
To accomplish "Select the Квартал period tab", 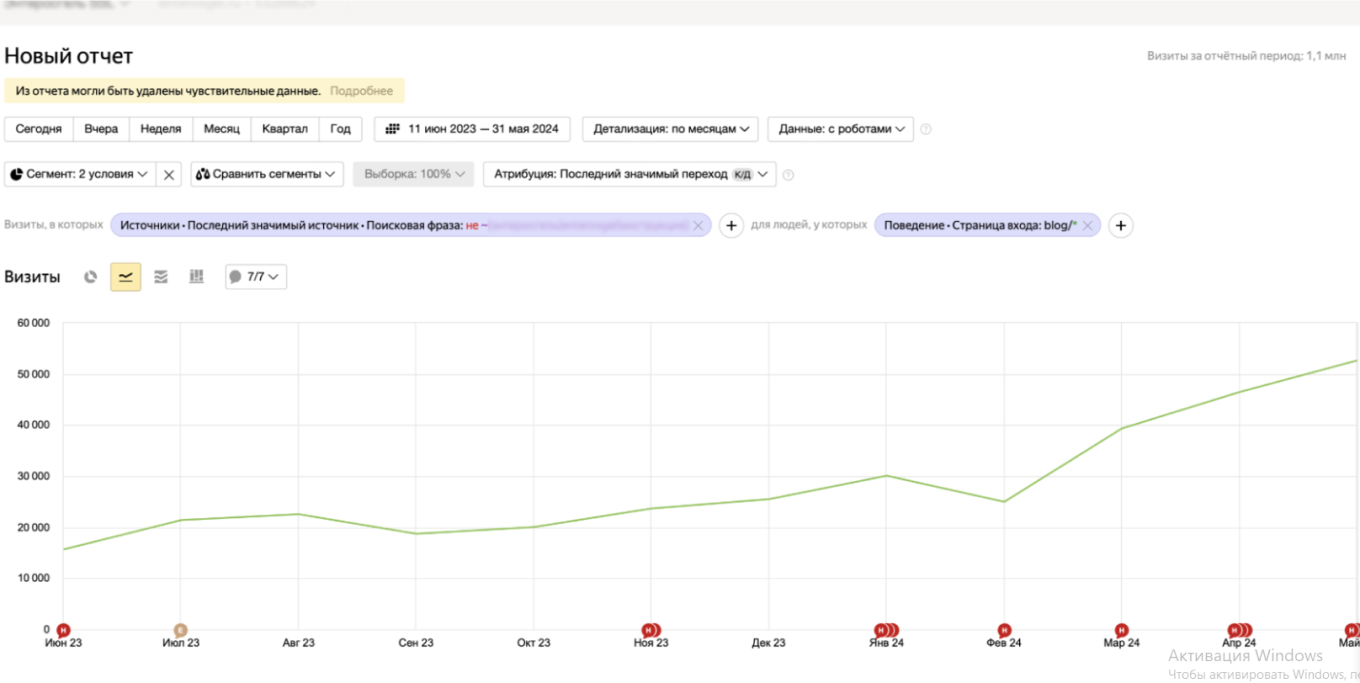I will 285,129.
